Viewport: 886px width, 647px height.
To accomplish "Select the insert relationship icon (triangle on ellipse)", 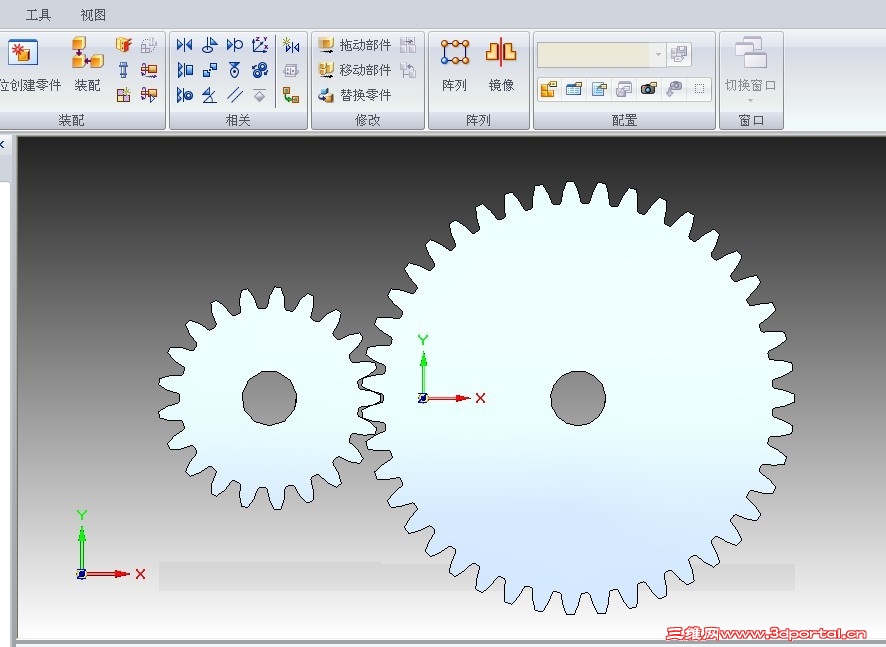I will [x=210, y=45].
